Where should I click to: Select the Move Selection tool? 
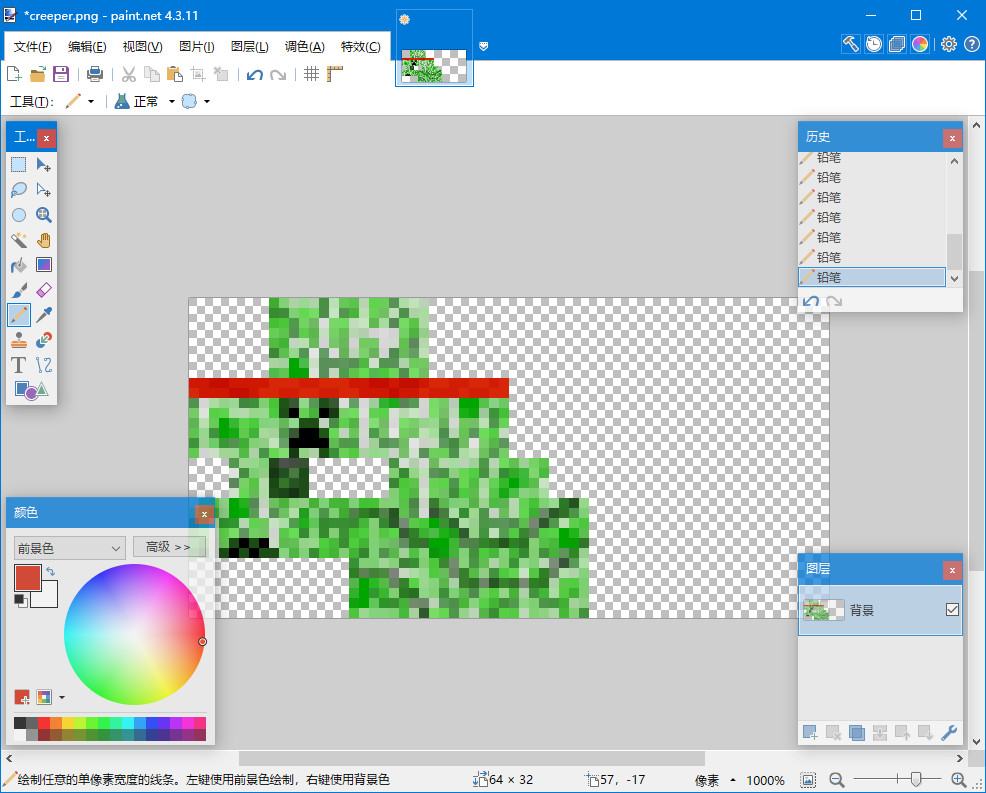43,190
